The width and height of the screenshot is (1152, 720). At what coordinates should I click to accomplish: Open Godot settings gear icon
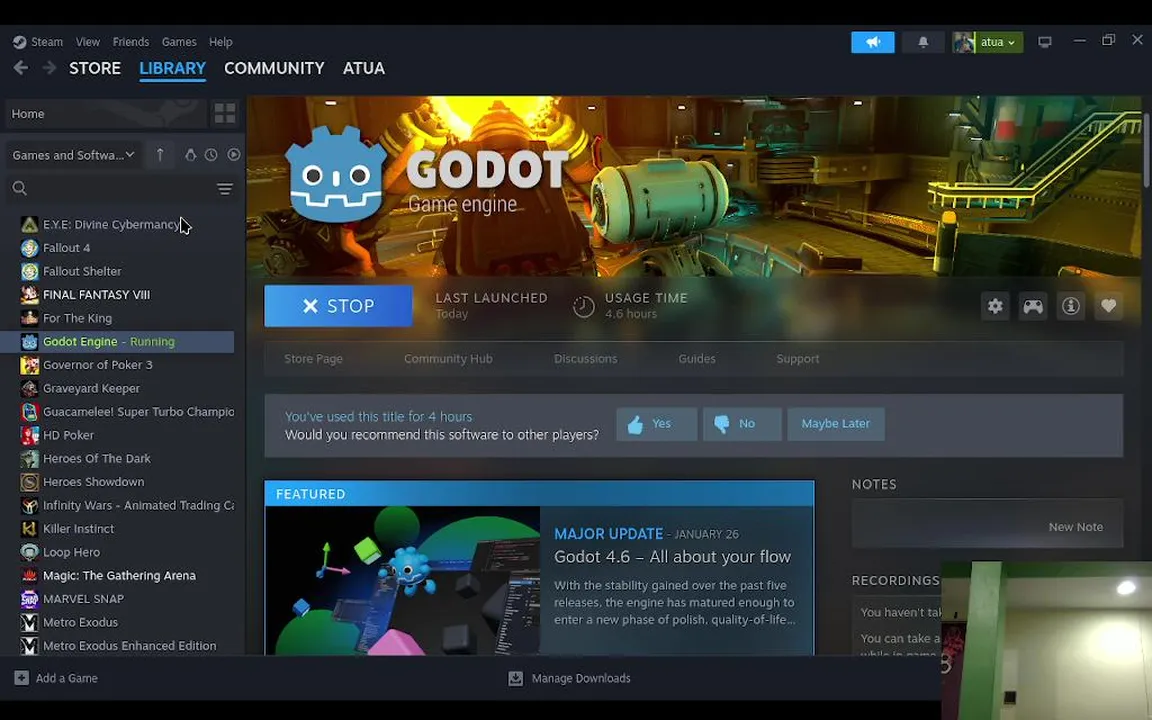[995, 306]
